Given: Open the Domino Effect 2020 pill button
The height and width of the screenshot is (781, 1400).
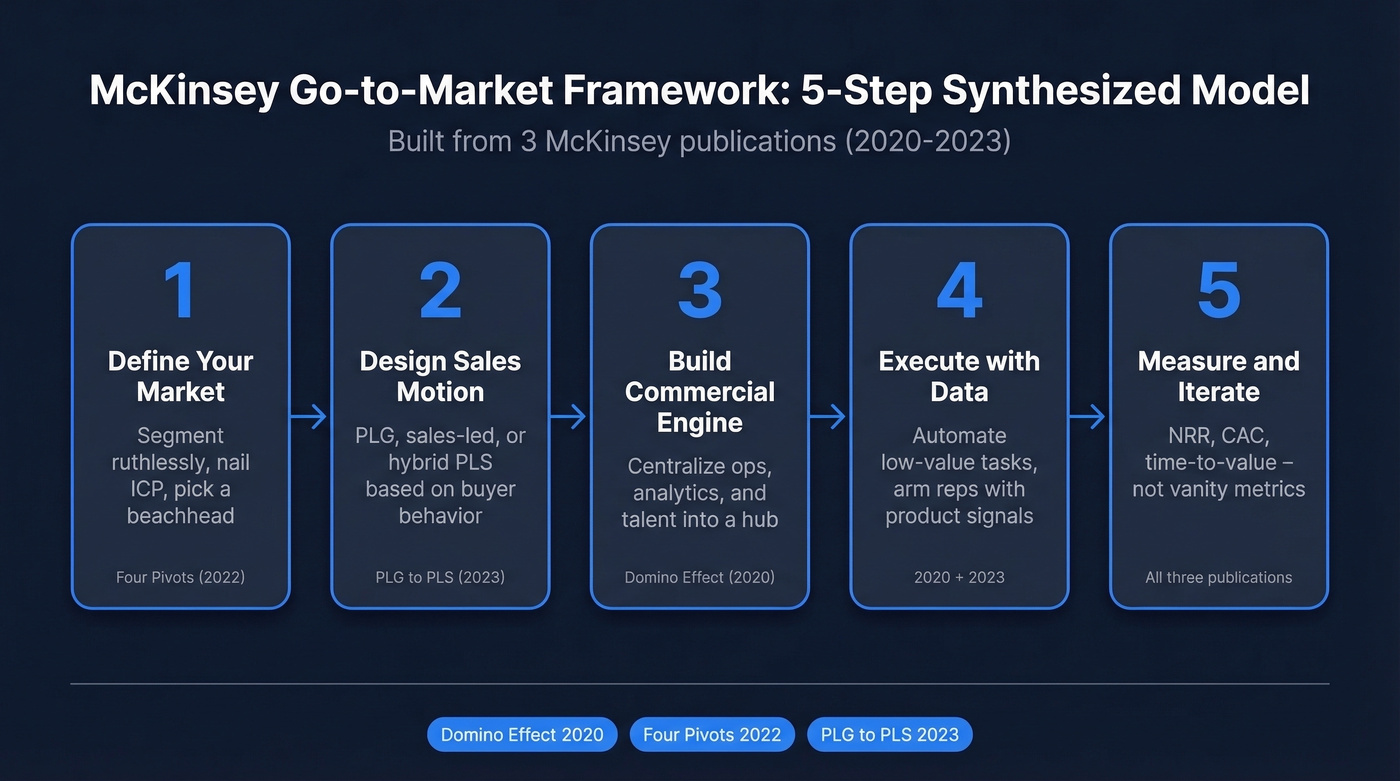Looking at the screenshot, I should [x=521, y=734].
